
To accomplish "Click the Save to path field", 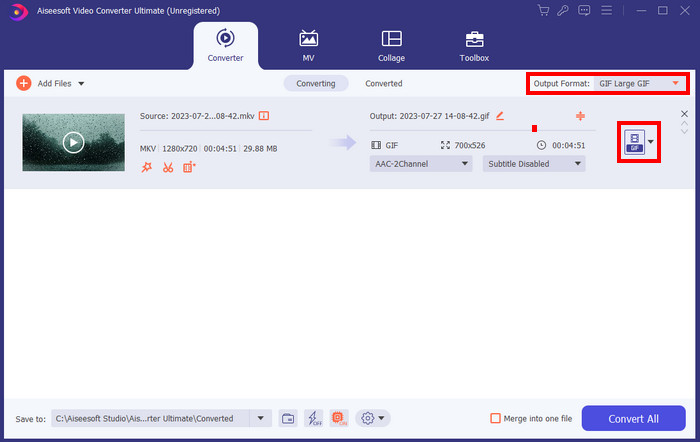I will coord(150,419).
